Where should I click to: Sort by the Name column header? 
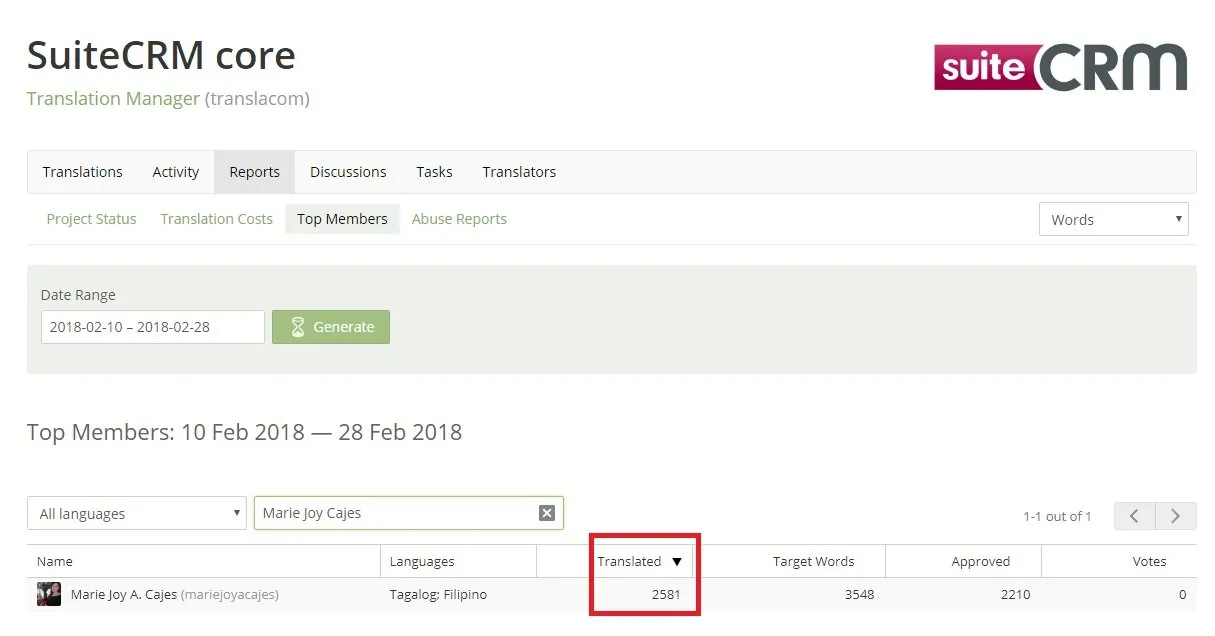pyautogui.click(x=55, y=562)
